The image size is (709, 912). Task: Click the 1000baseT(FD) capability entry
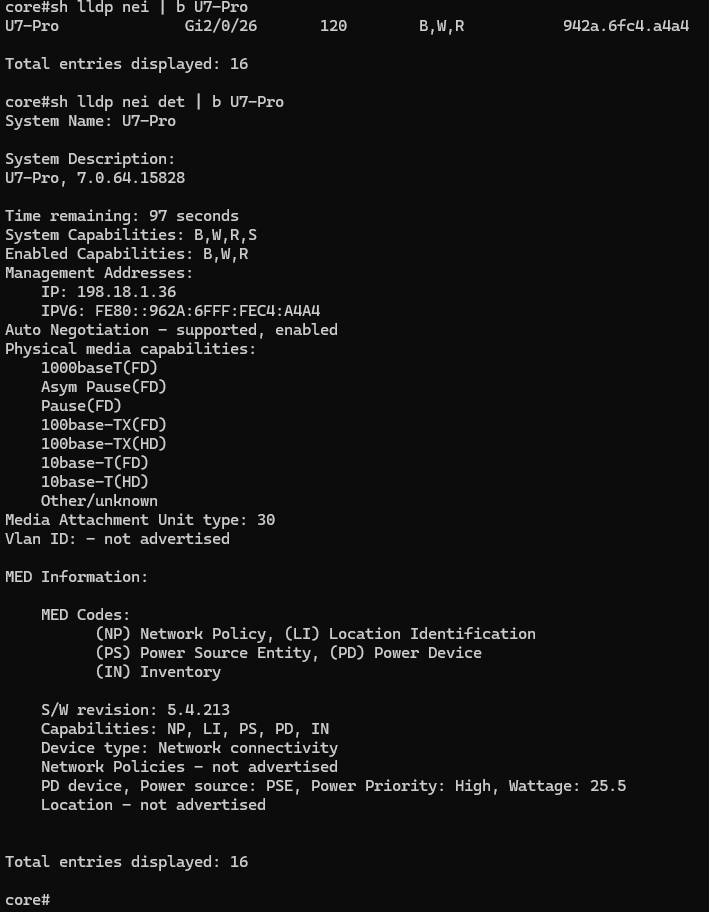99,368
